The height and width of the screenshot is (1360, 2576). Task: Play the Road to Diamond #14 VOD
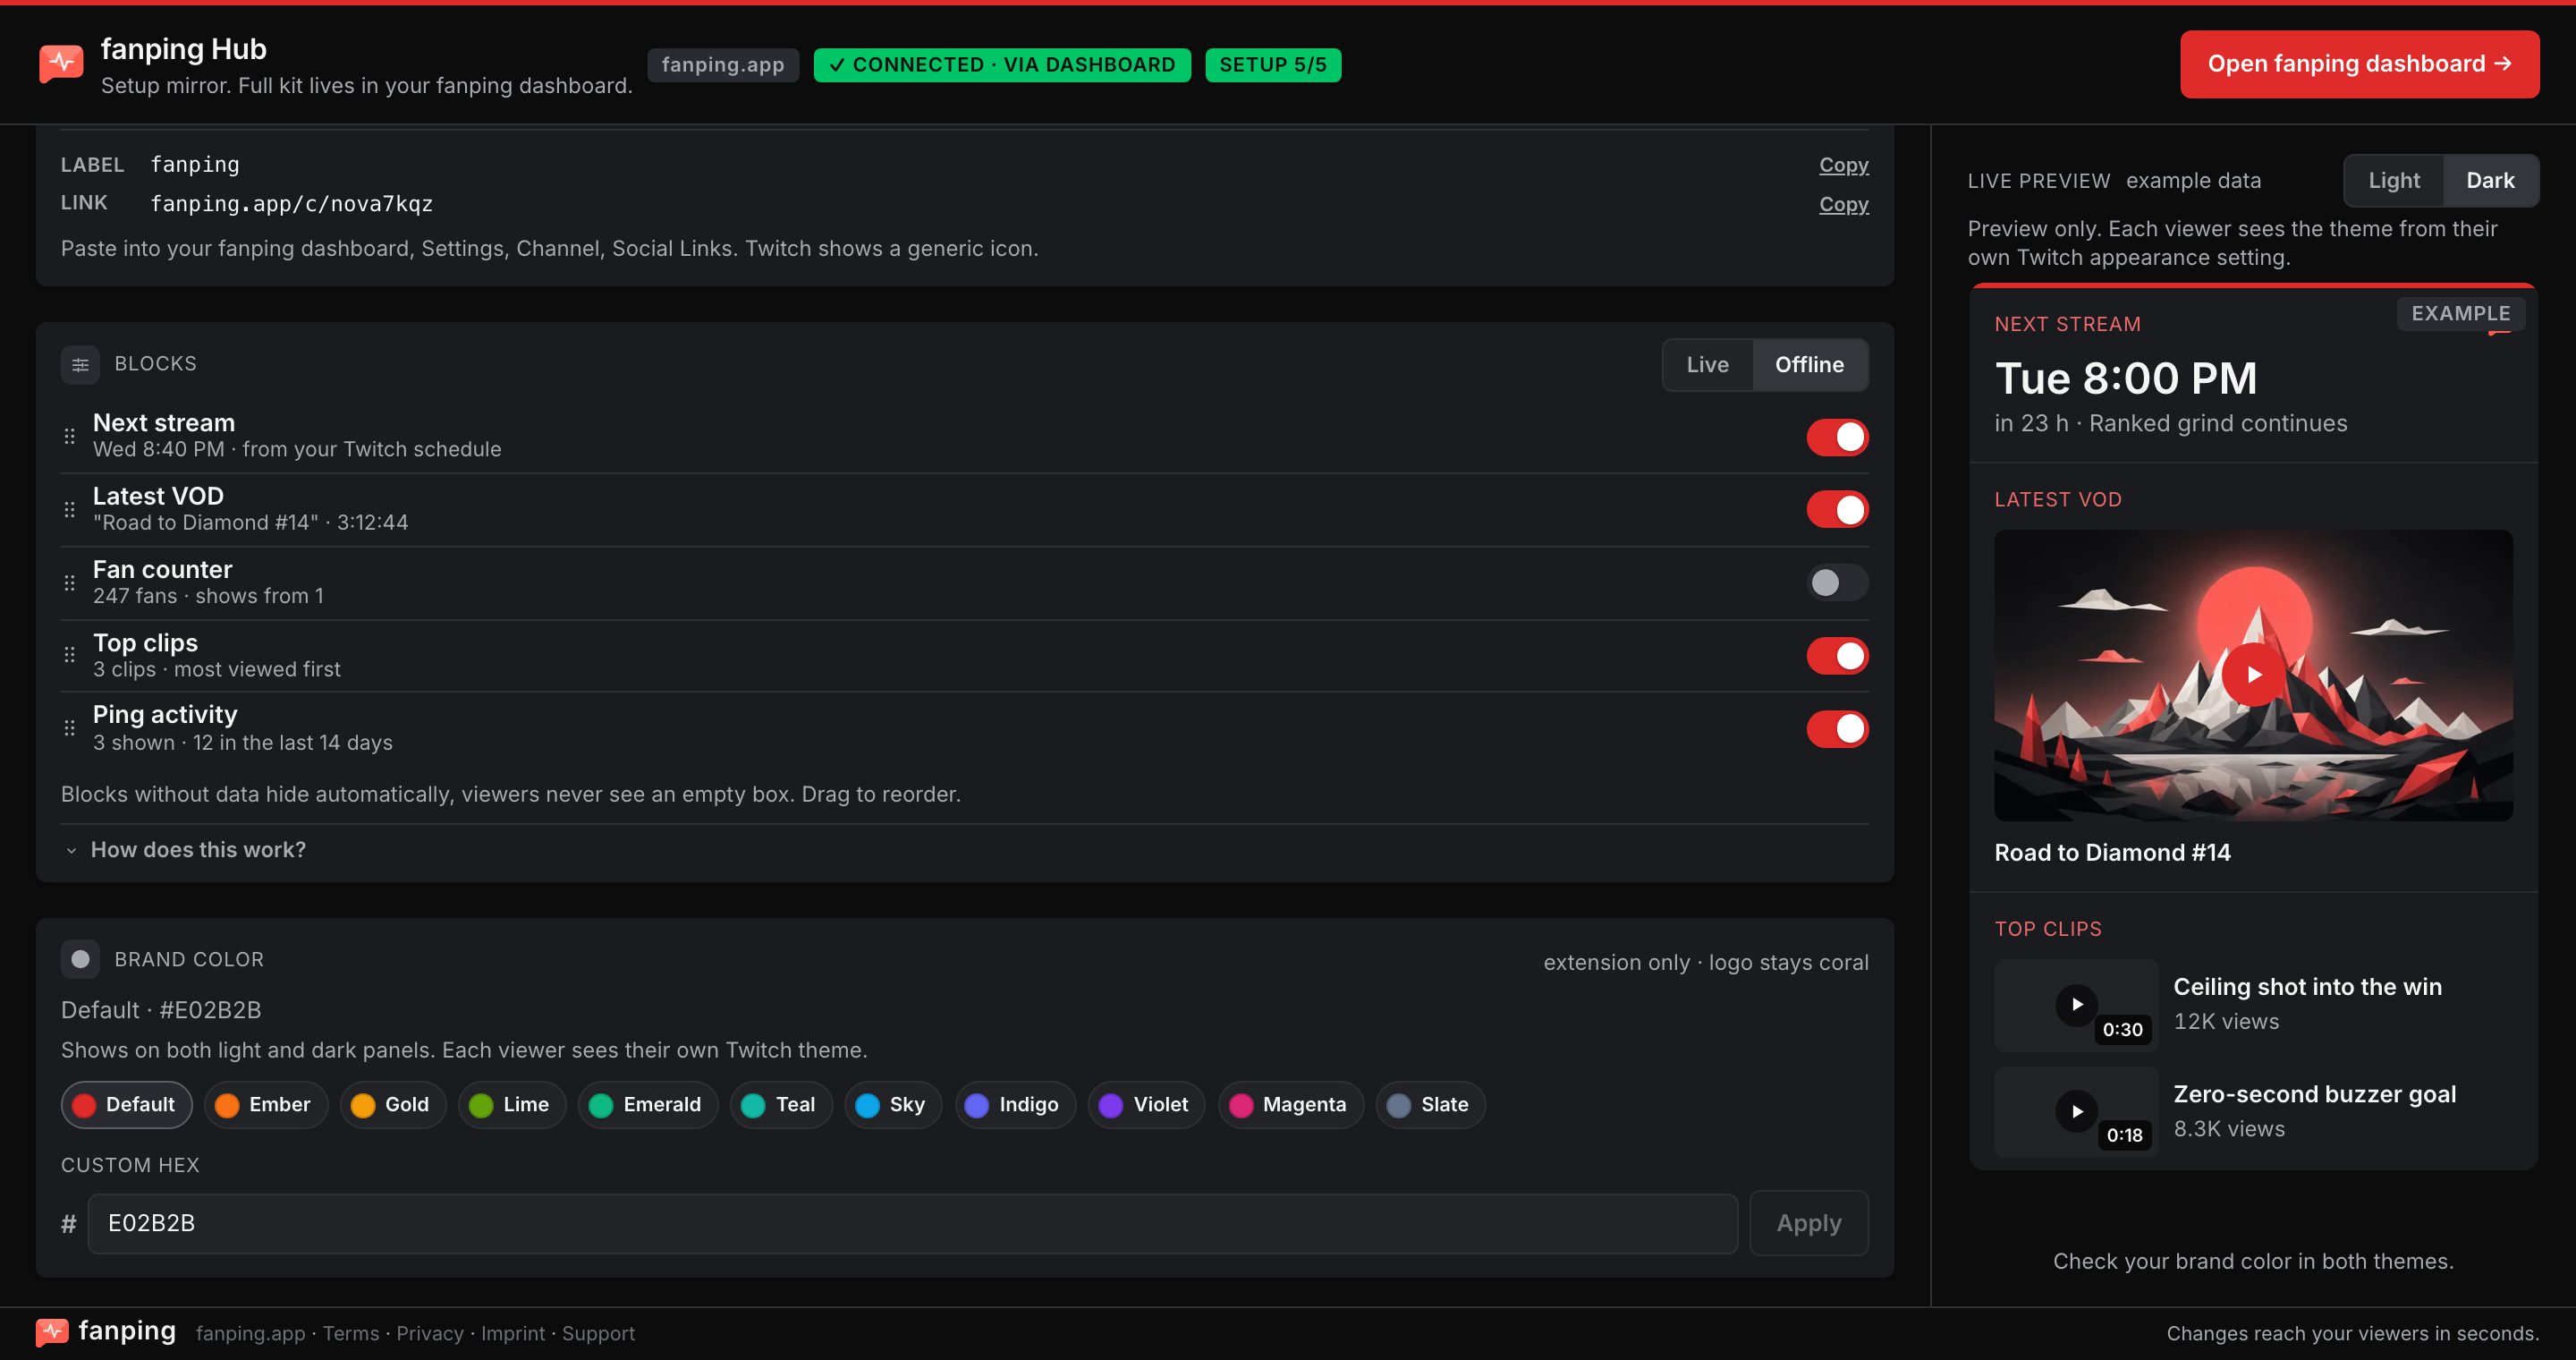[2253, 675]
